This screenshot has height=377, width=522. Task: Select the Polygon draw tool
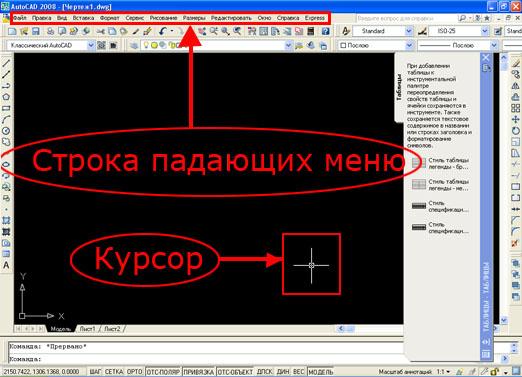(x=6, y=97)
